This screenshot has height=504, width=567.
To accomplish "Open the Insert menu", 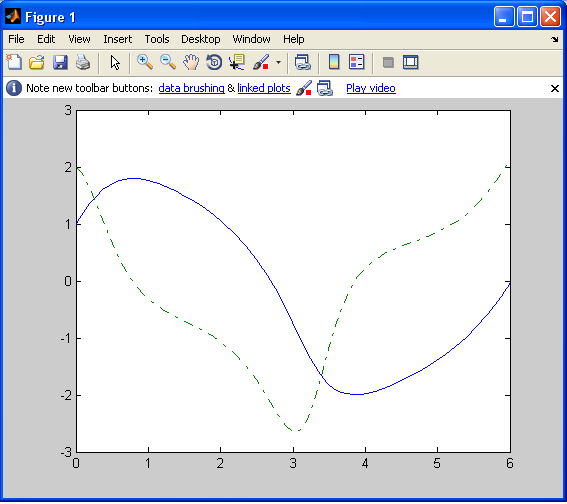I will 118,39.
